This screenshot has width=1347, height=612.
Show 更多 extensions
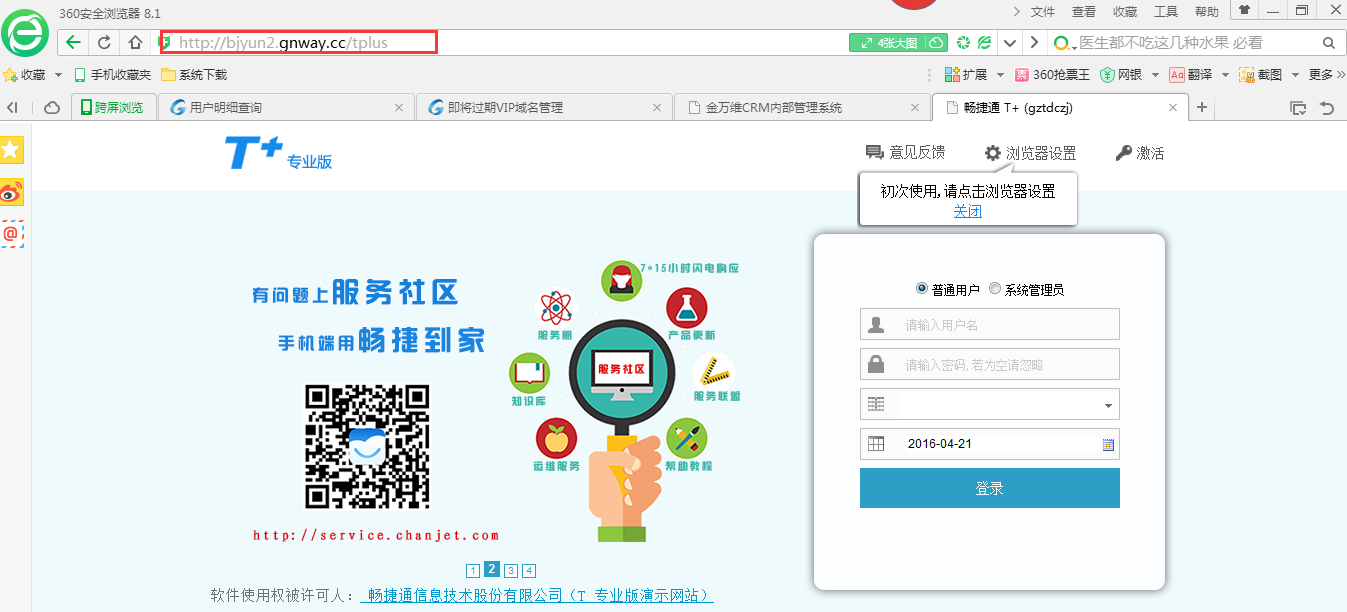click(1327, 75)
